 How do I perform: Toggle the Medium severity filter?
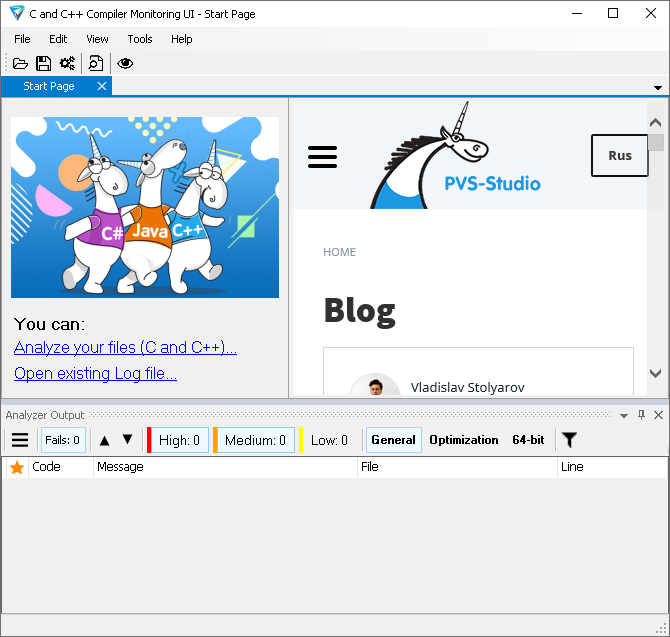tap(254, 440)
